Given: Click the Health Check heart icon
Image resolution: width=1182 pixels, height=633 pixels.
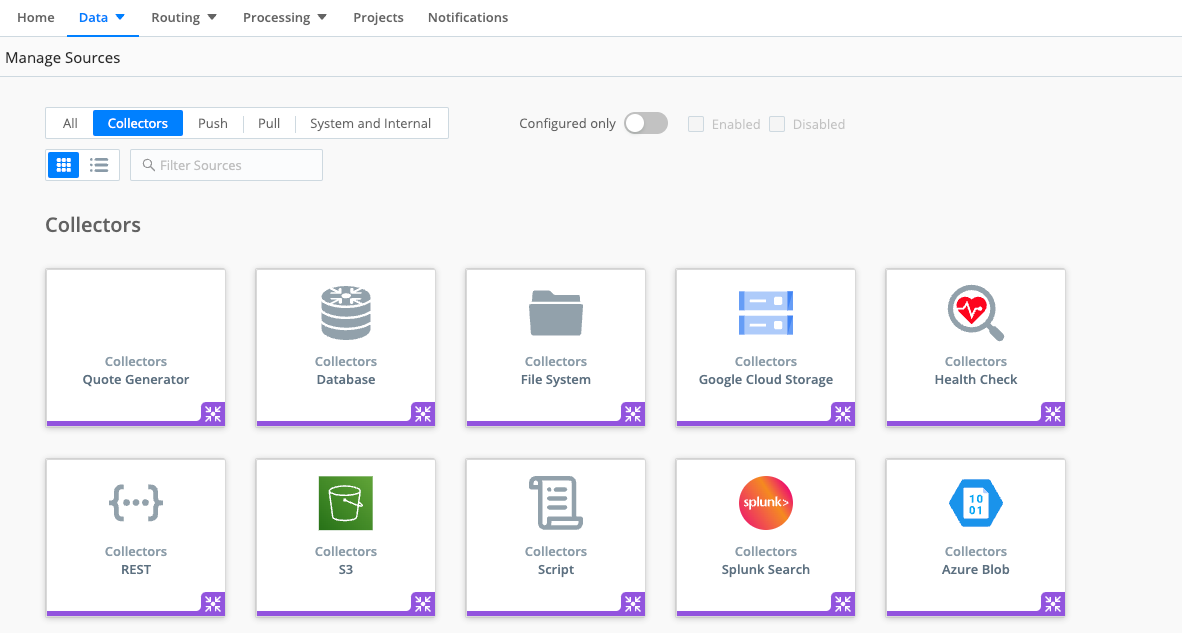Looking at the screenshot, I should point(975,313).
